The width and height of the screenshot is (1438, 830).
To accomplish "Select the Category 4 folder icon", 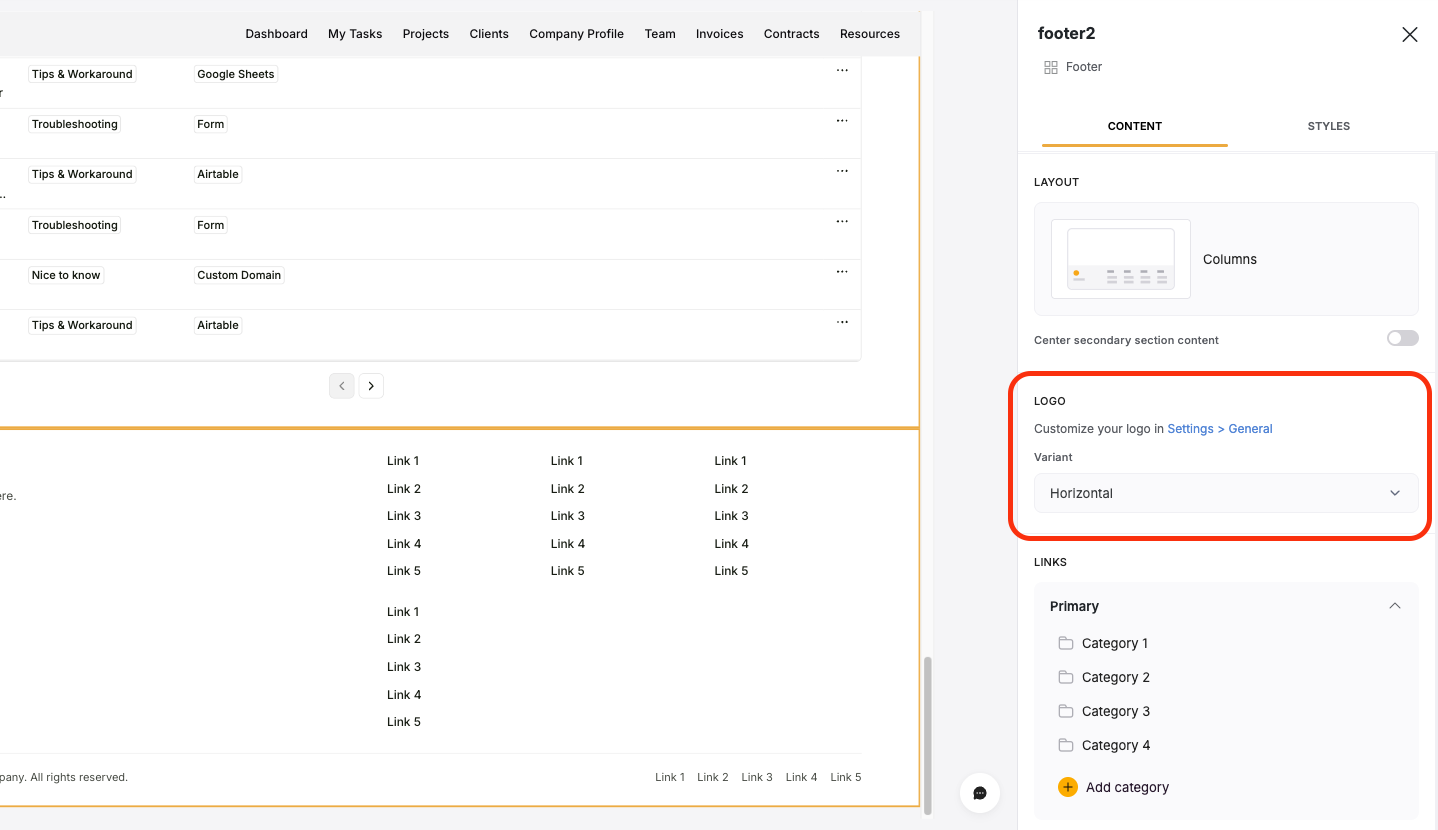I will tap(1065, 745).
